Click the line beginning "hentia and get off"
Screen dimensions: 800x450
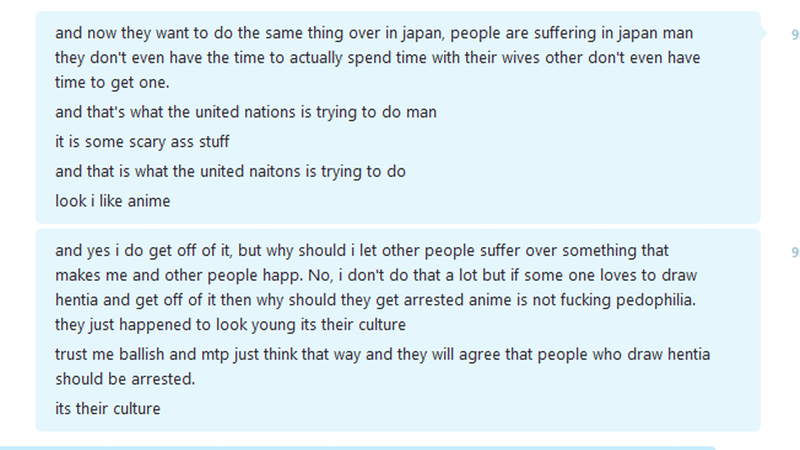(376, 300)
